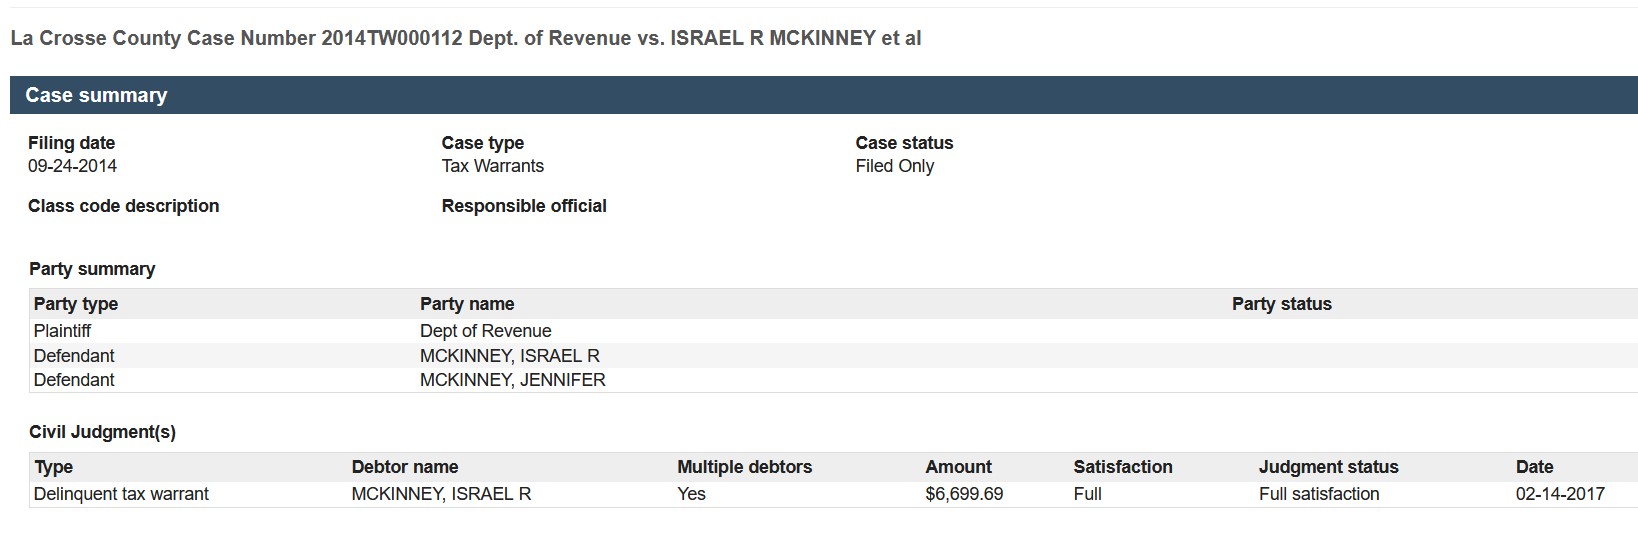Click the Debtor name column header

(x=405, y=467)
